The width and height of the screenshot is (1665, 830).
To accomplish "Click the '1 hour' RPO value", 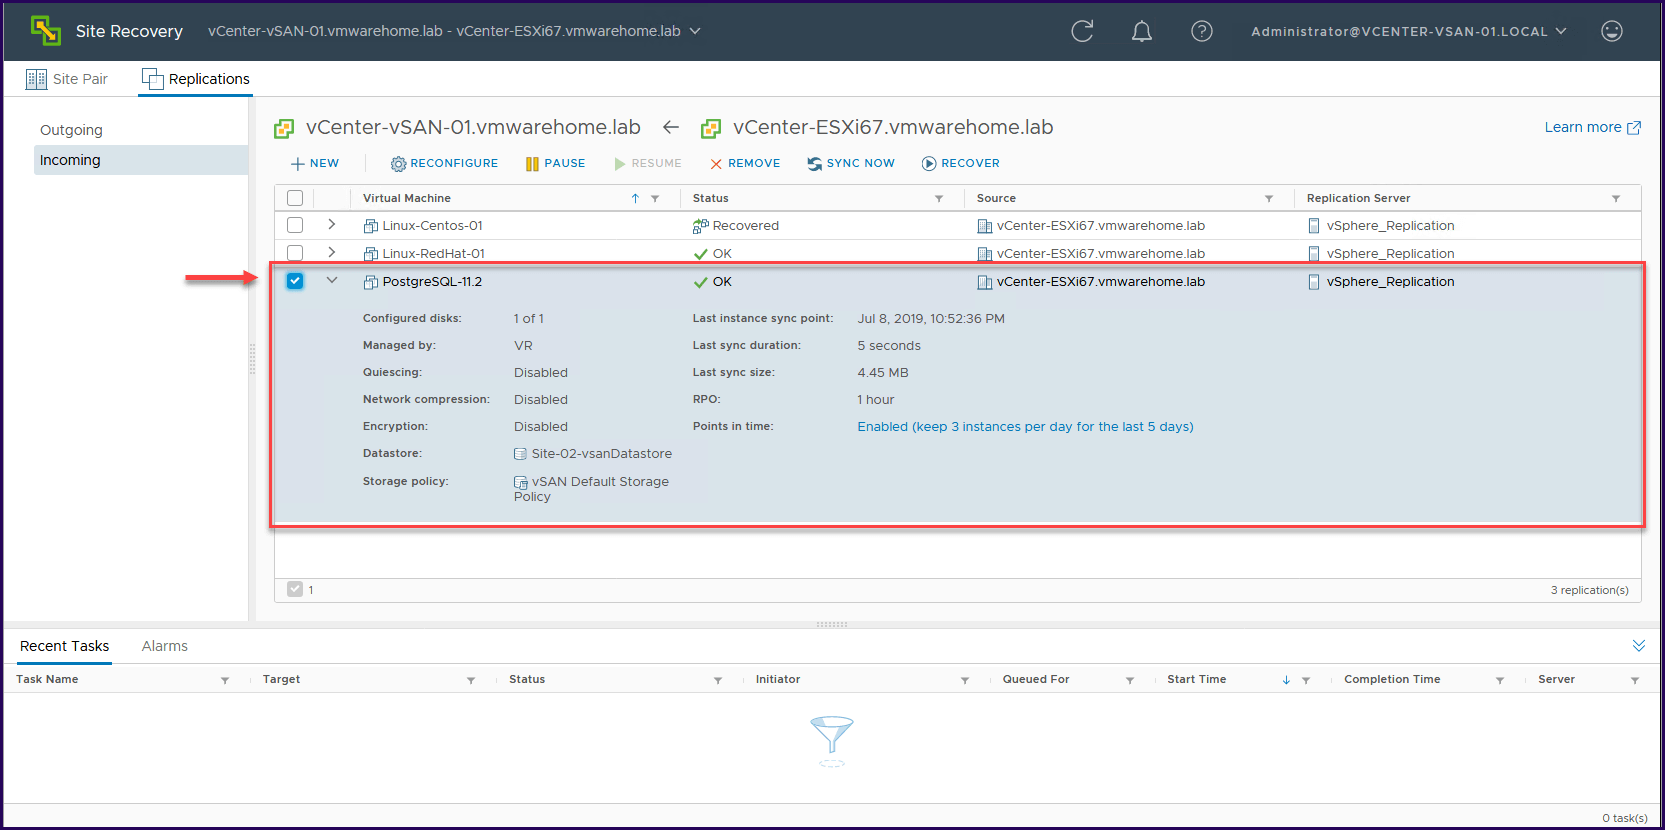I will 876,400.
